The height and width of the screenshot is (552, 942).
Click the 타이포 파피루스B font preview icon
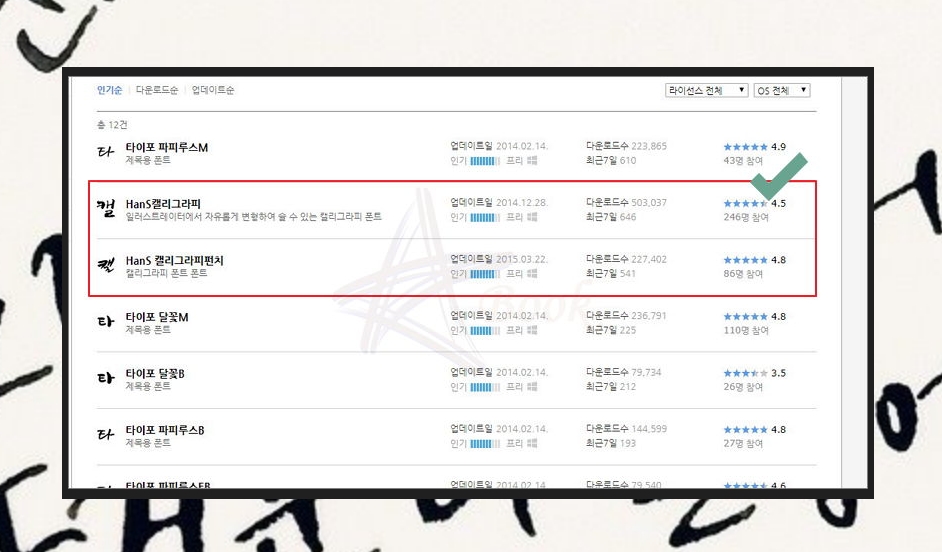[106, 434]
